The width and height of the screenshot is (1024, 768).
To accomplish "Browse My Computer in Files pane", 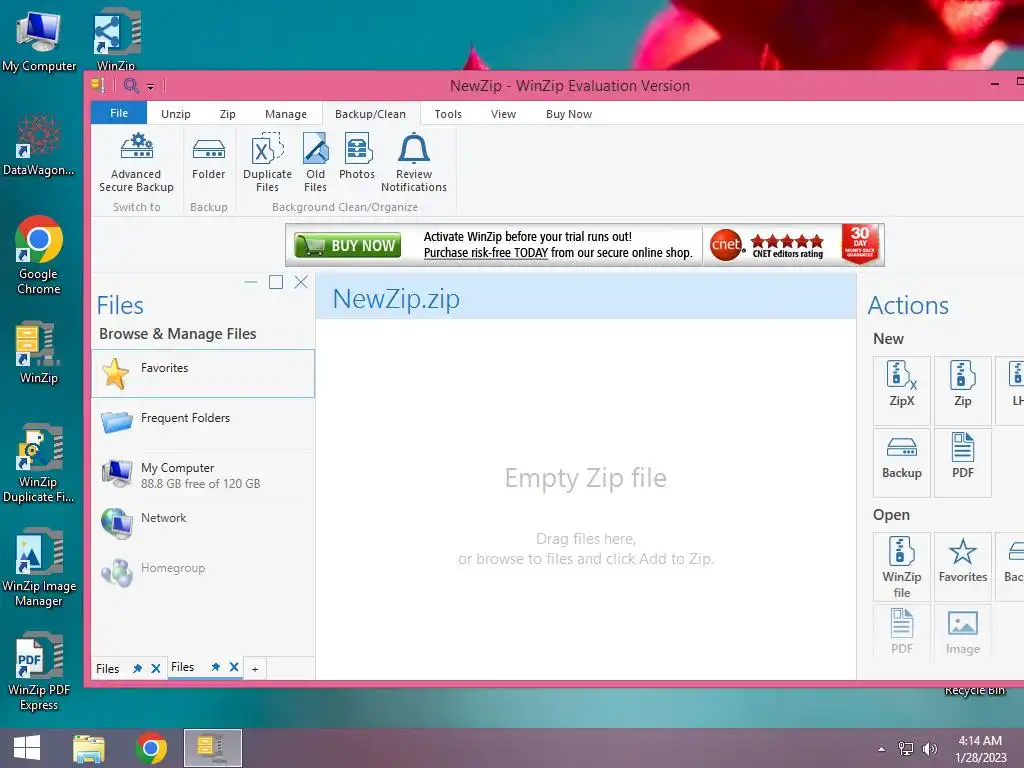I will 202,474.
